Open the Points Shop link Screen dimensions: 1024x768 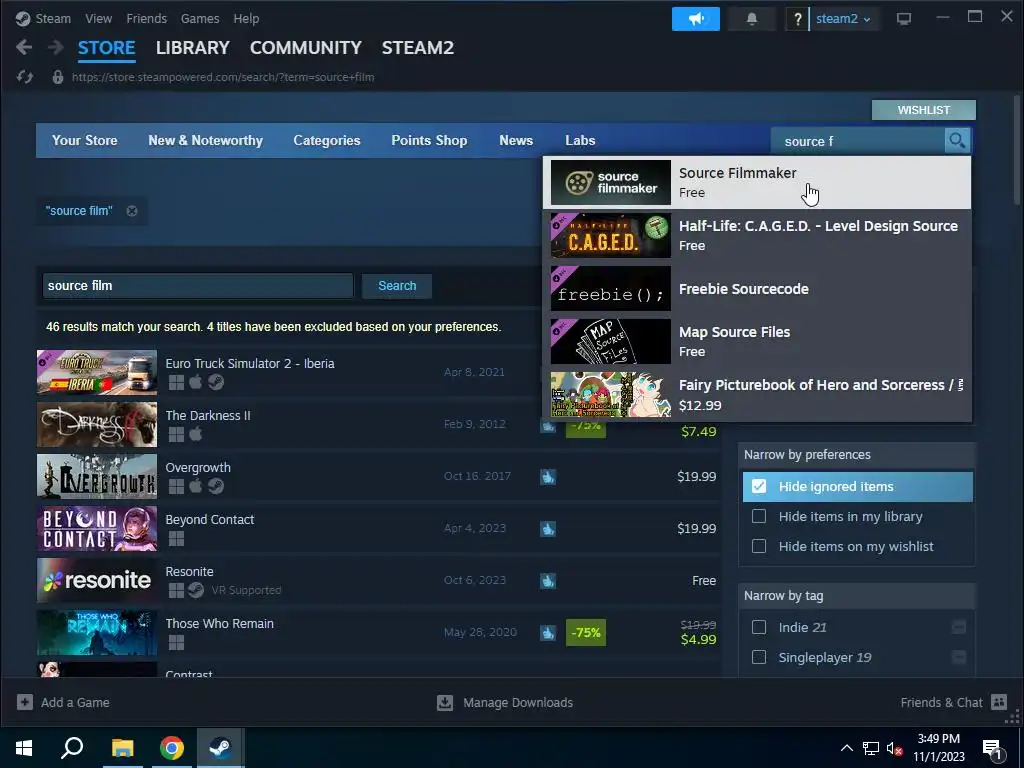pos(429,140)
